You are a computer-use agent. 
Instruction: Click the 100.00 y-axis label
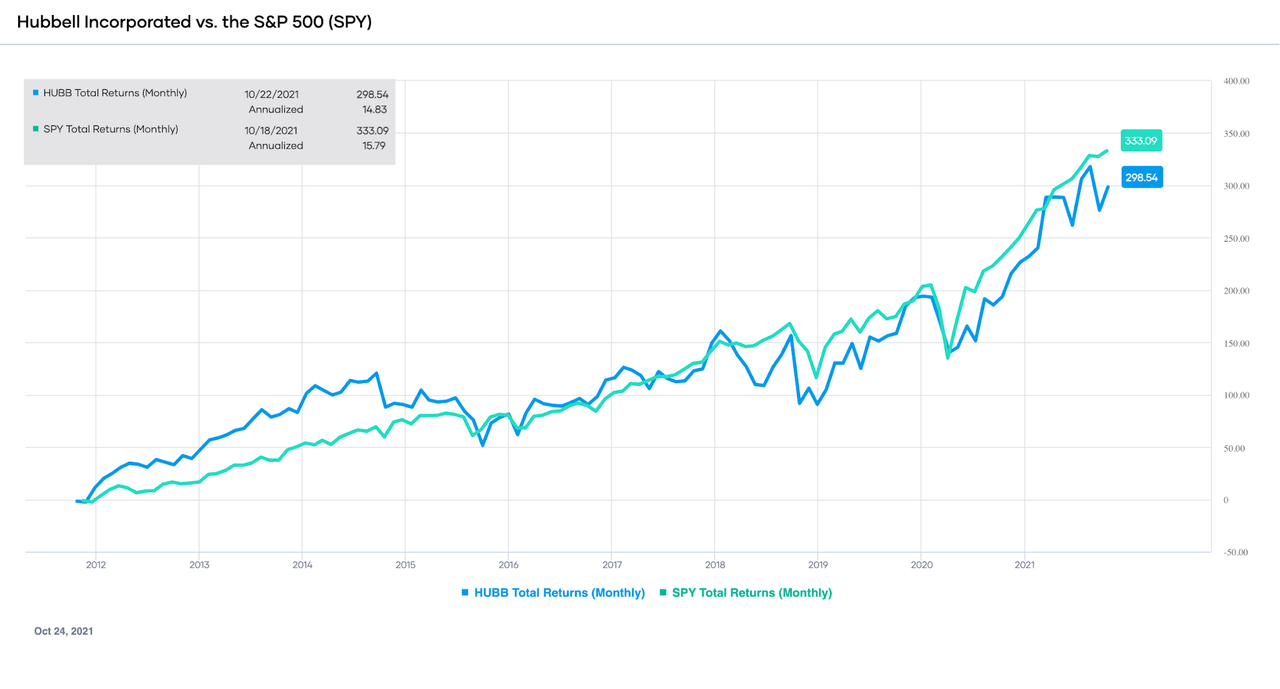pyautogui.click(x=1236, y=396)
